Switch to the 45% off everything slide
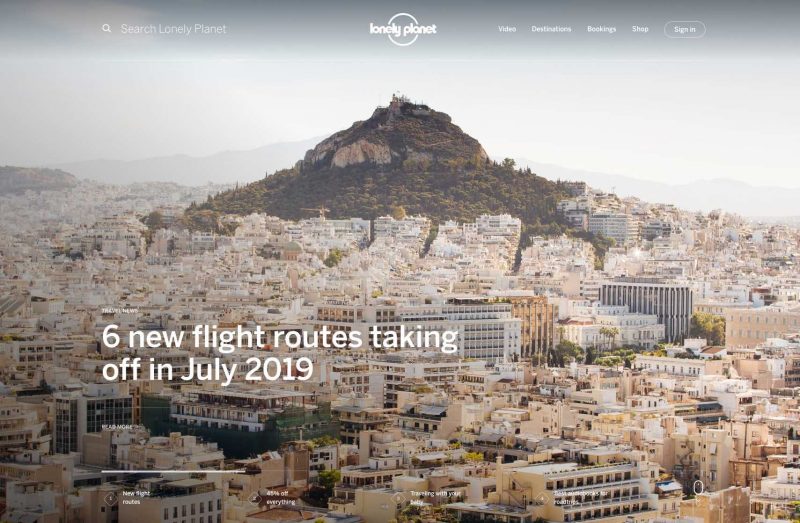Screen dimensions: 800x523 (x=281, y=497)
